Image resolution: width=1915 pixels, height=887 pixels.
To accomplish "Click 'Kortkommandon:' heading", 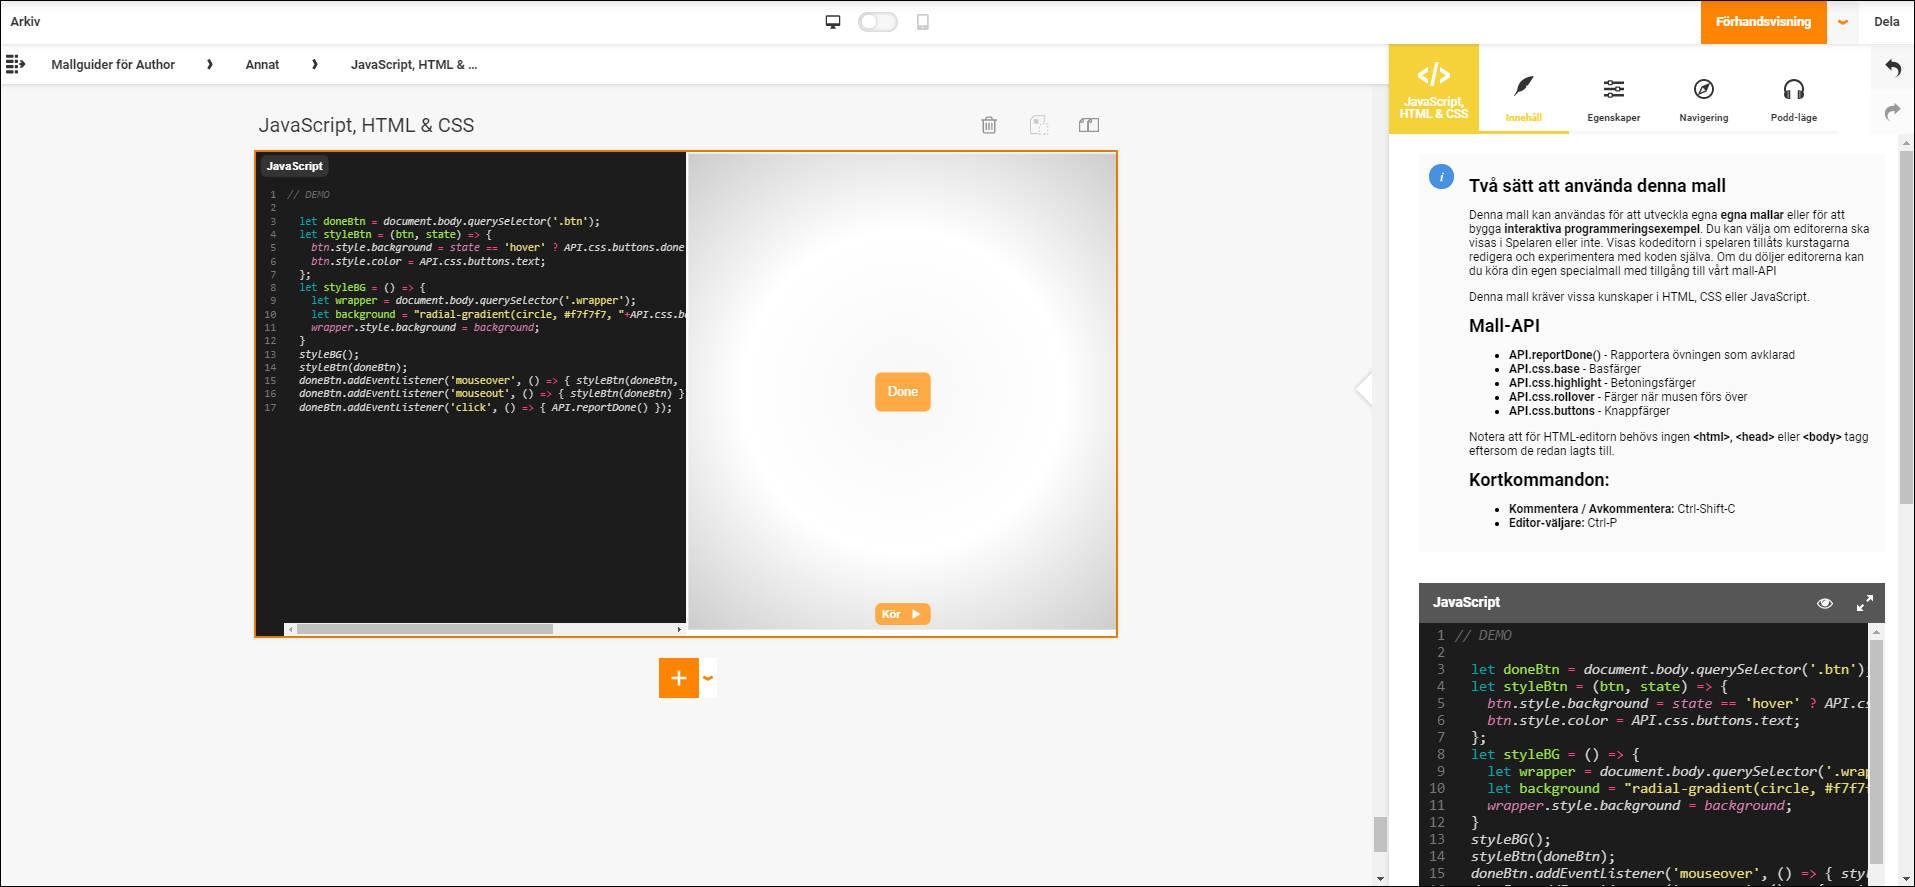I will click(1538, 480).
